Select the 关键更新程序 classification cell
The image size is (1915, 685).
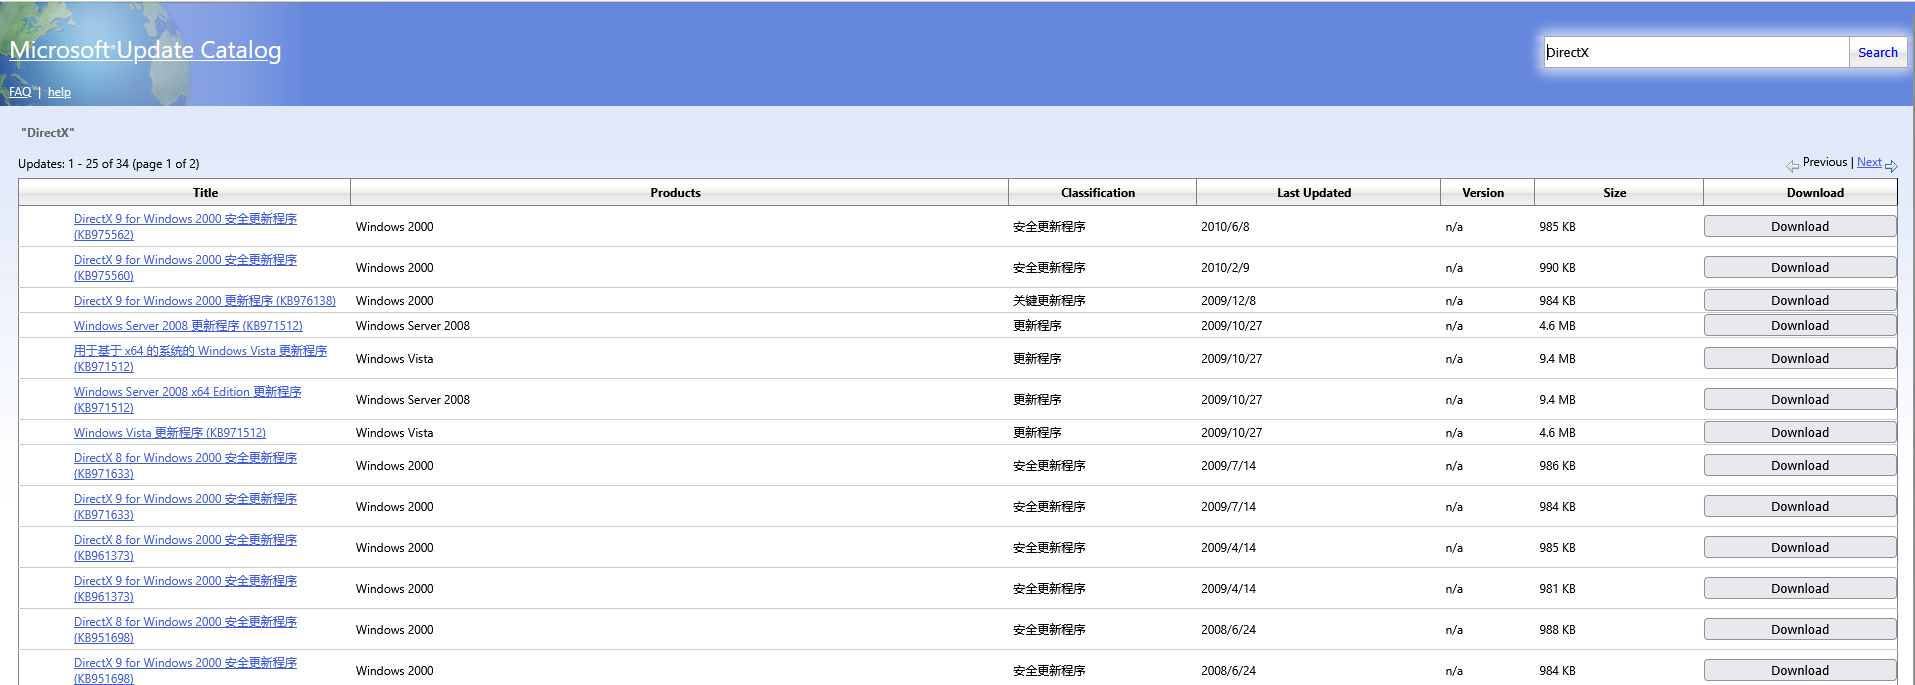[x=1049, y=301]
